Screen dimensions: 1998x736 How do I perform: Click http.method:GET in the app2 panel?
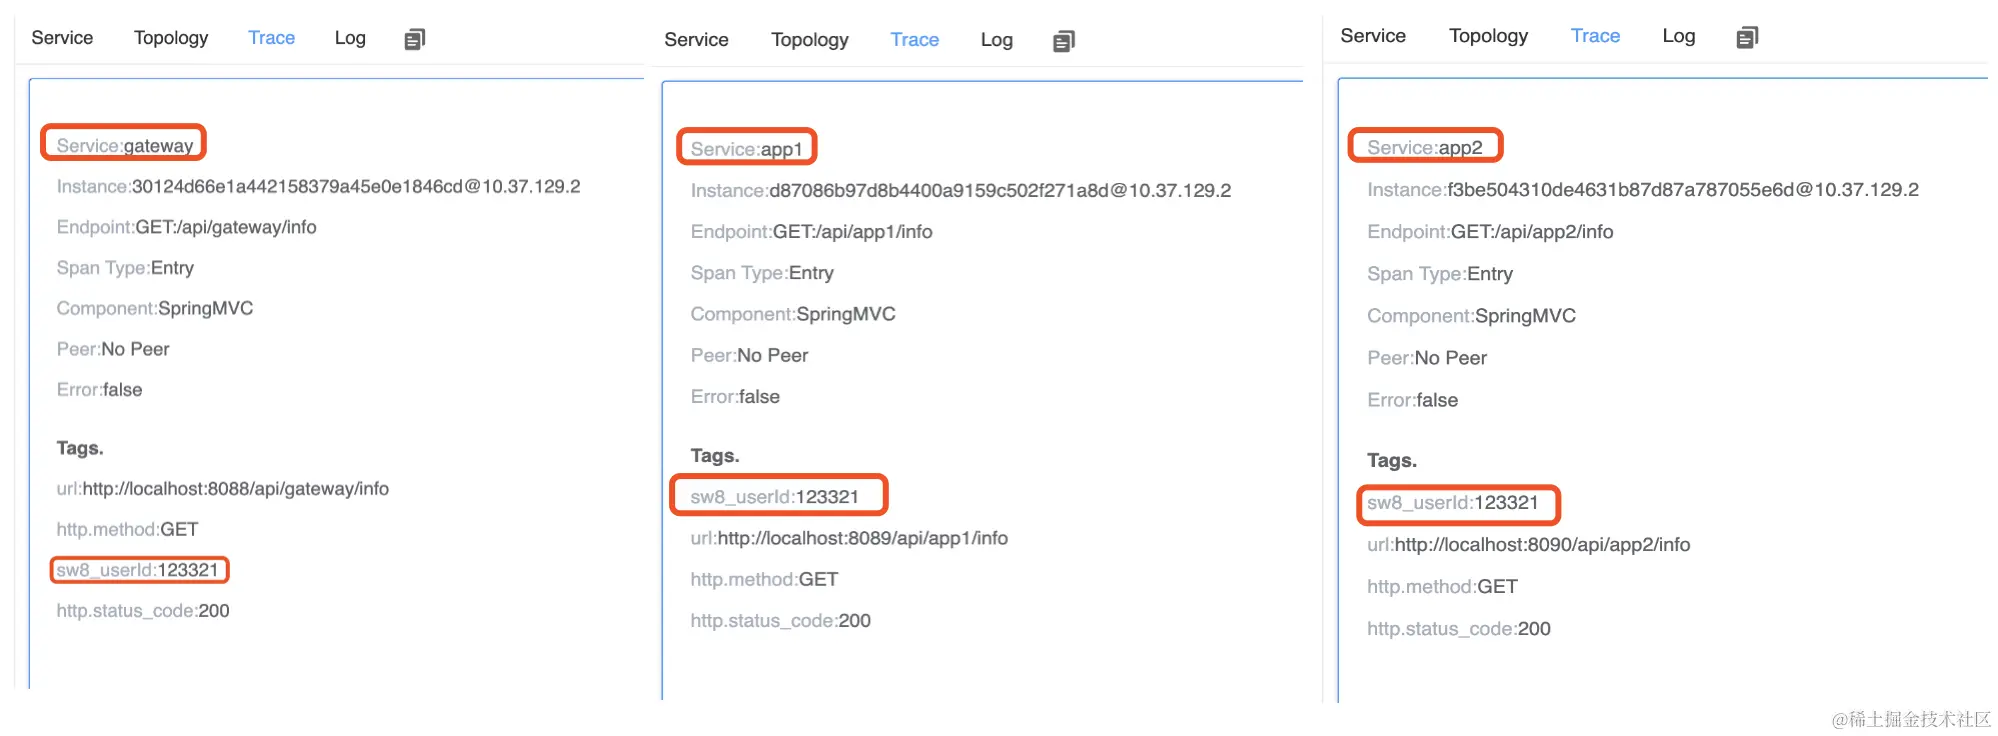coord(1443,587)
